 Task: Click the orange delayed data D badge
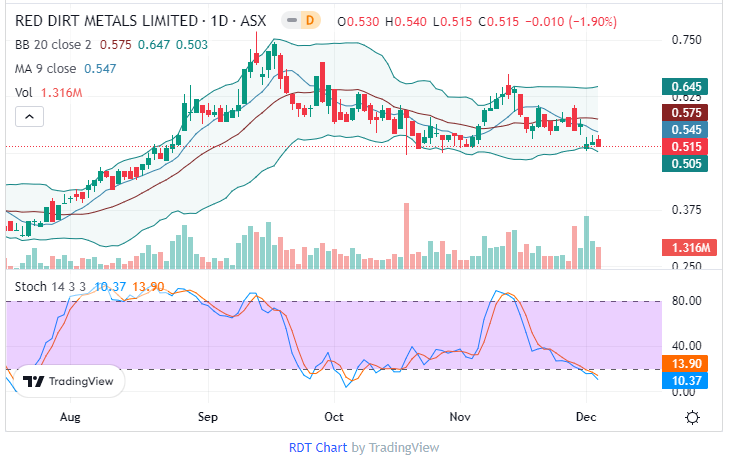309,21
